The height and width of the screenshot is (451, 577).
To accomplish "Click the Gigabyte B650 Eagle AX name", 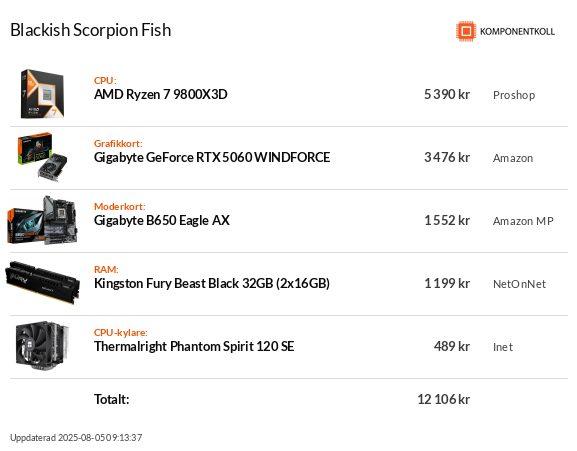I will tap(162, 220).
